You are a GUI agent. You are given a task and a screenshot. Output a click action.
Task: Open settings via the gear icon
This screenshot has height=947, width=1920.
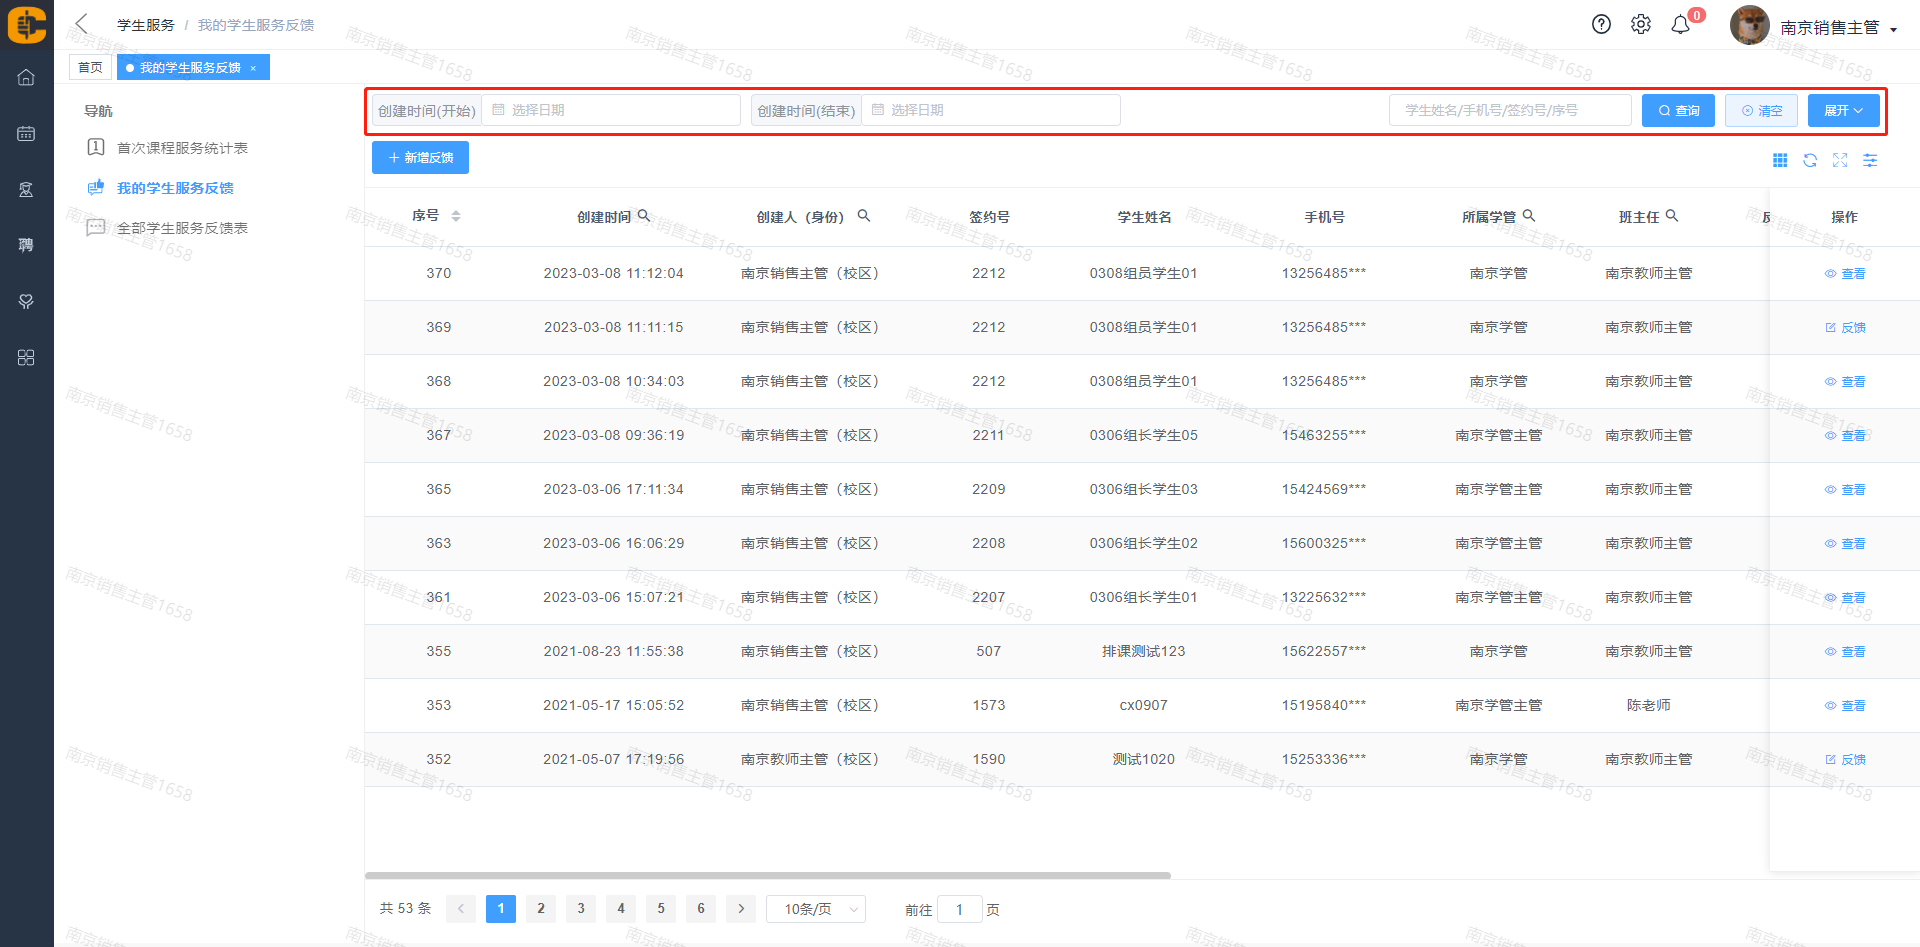(1641, 25)
